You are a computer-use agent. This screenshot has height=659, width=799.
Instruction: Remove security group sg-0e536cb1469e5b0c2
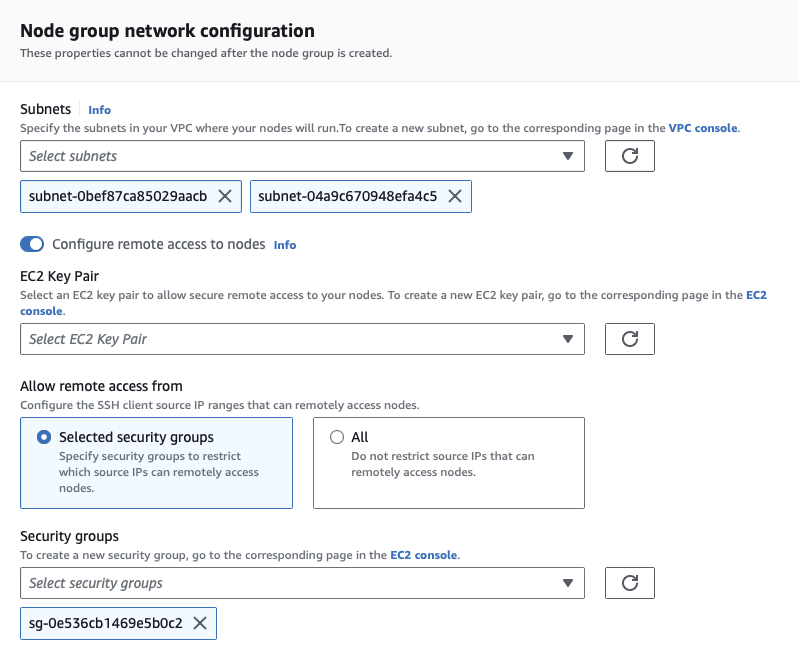pyautogui.click(x=199, y=623)
